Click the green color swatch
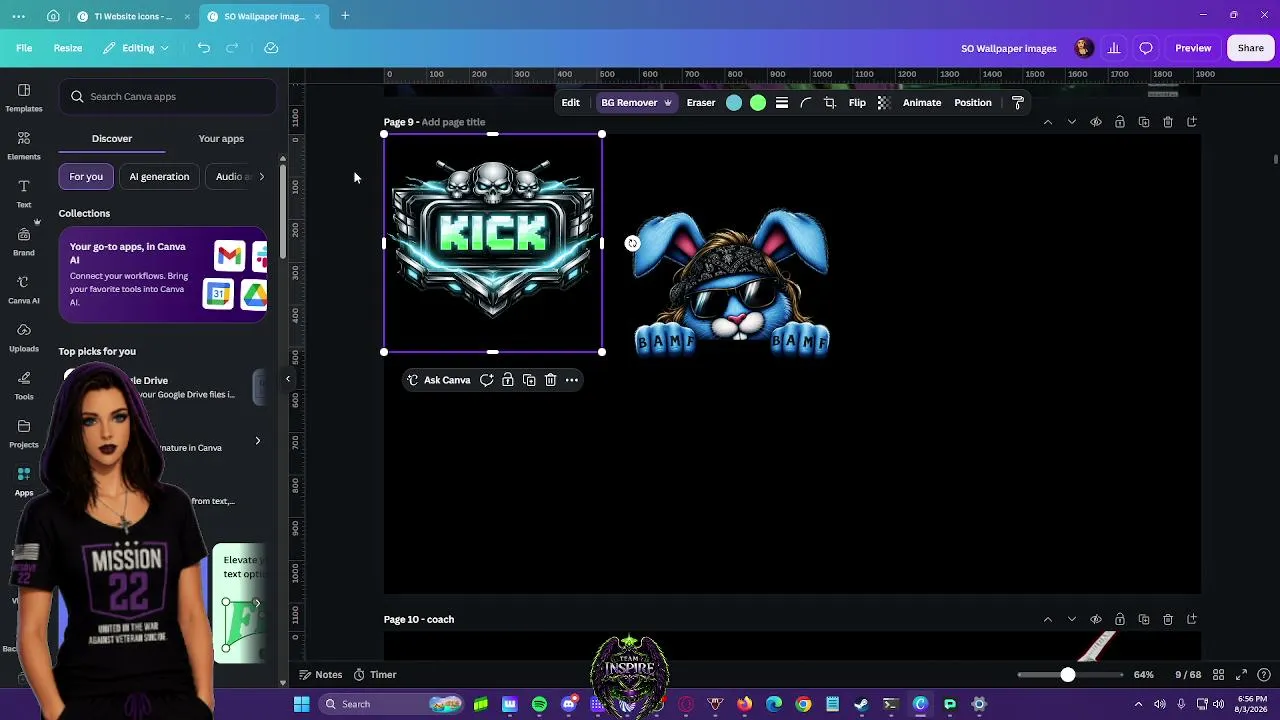This screenshot has height=720, width=1280. (758, 103)
